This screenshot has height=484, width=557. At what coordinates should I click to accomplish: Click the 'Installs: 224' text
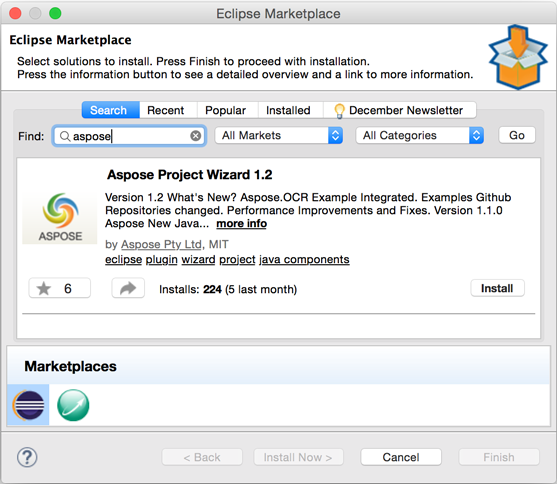pyautogui.click(x=190, y=289)
